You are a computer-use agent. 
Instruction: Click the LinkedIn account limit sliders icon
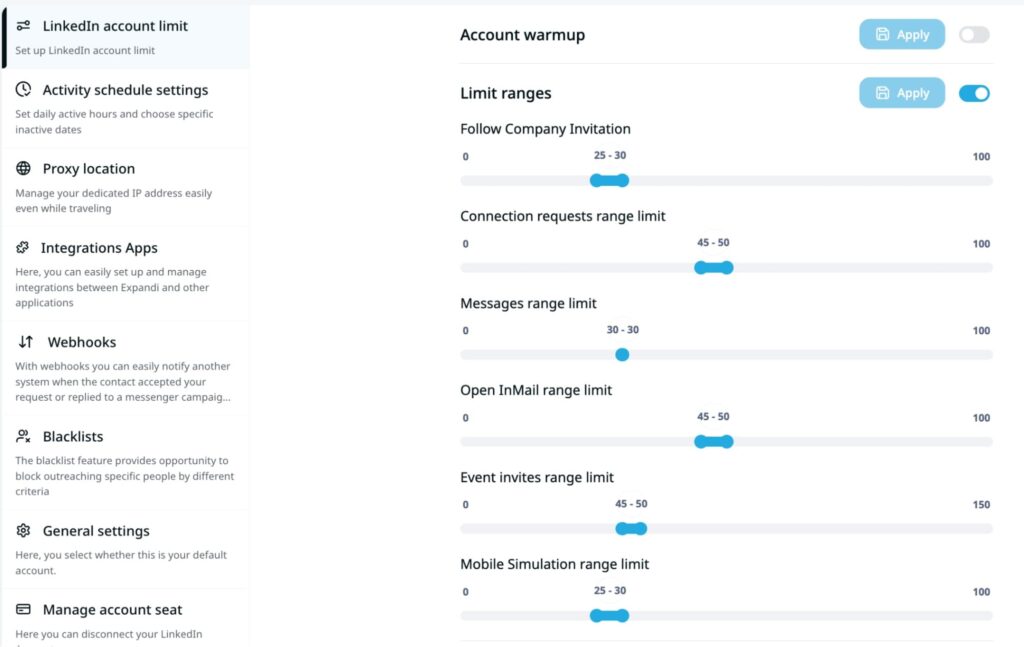[23, 26]
